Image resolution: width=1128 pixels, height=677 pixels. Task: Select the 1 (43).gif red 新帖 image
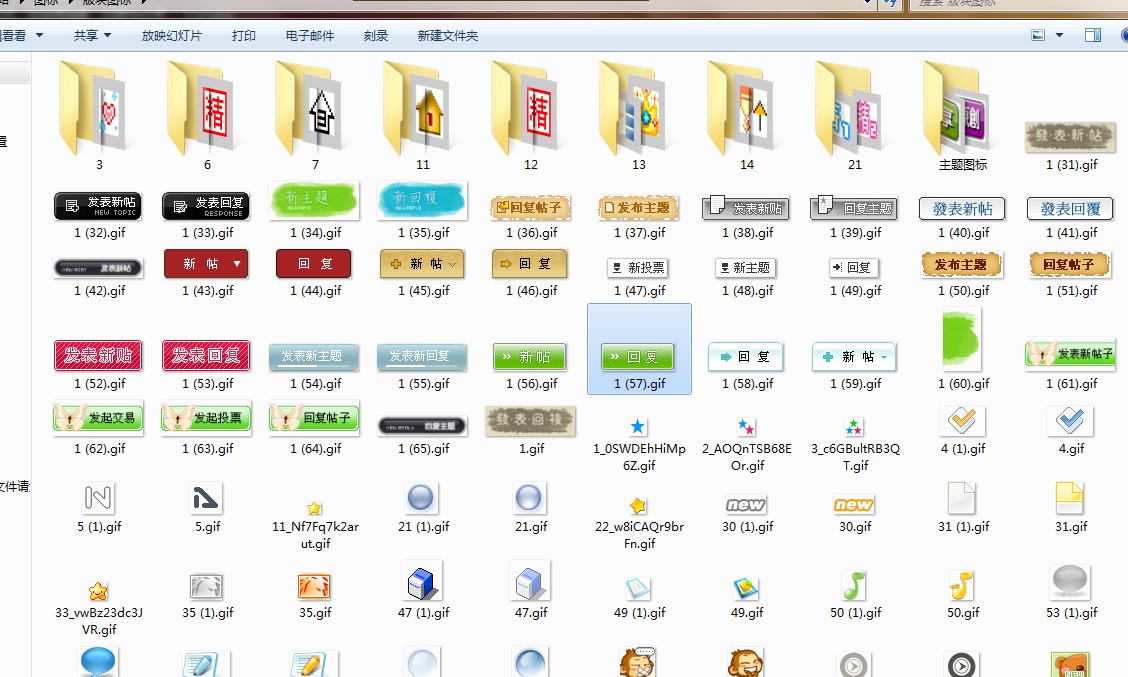coord(206,263)
